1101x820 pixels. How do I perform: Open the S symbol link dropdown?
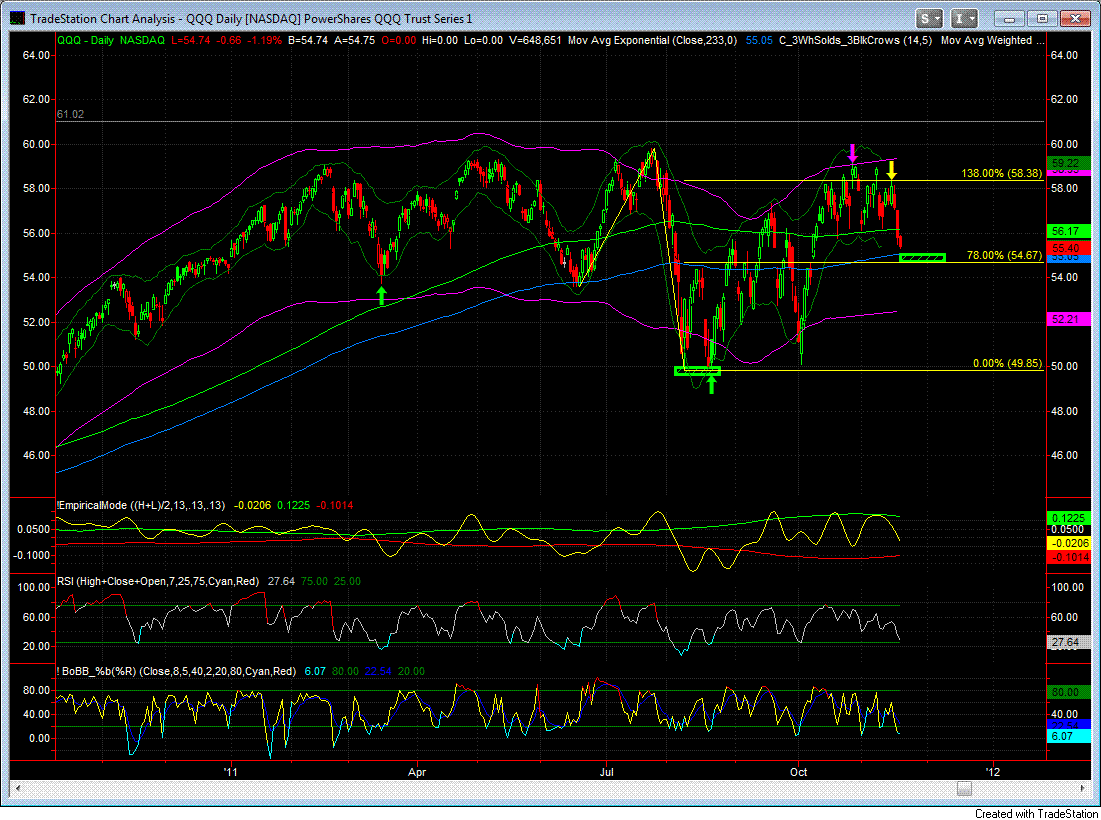pos(929,19)
